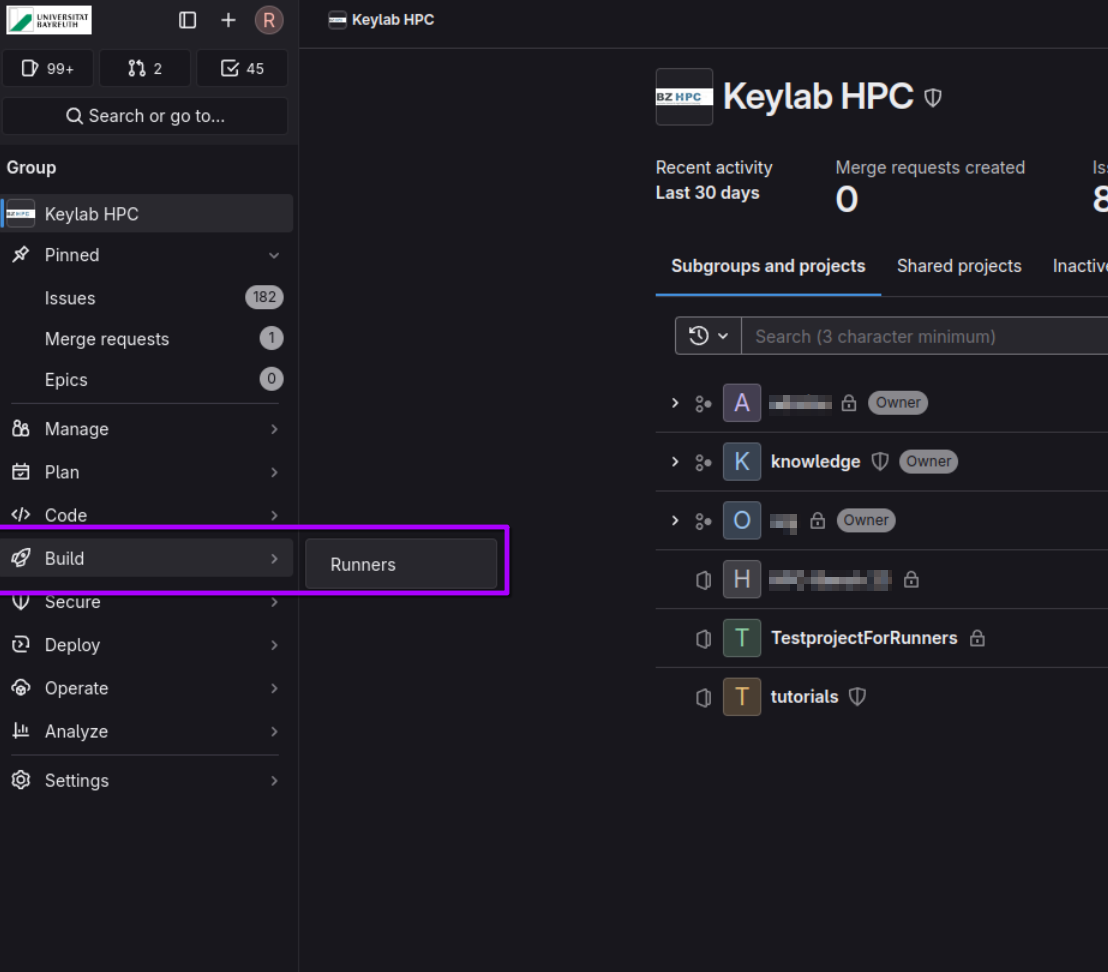
Task: Click the Analyze chart icon
Action: (x=20, y=730)
